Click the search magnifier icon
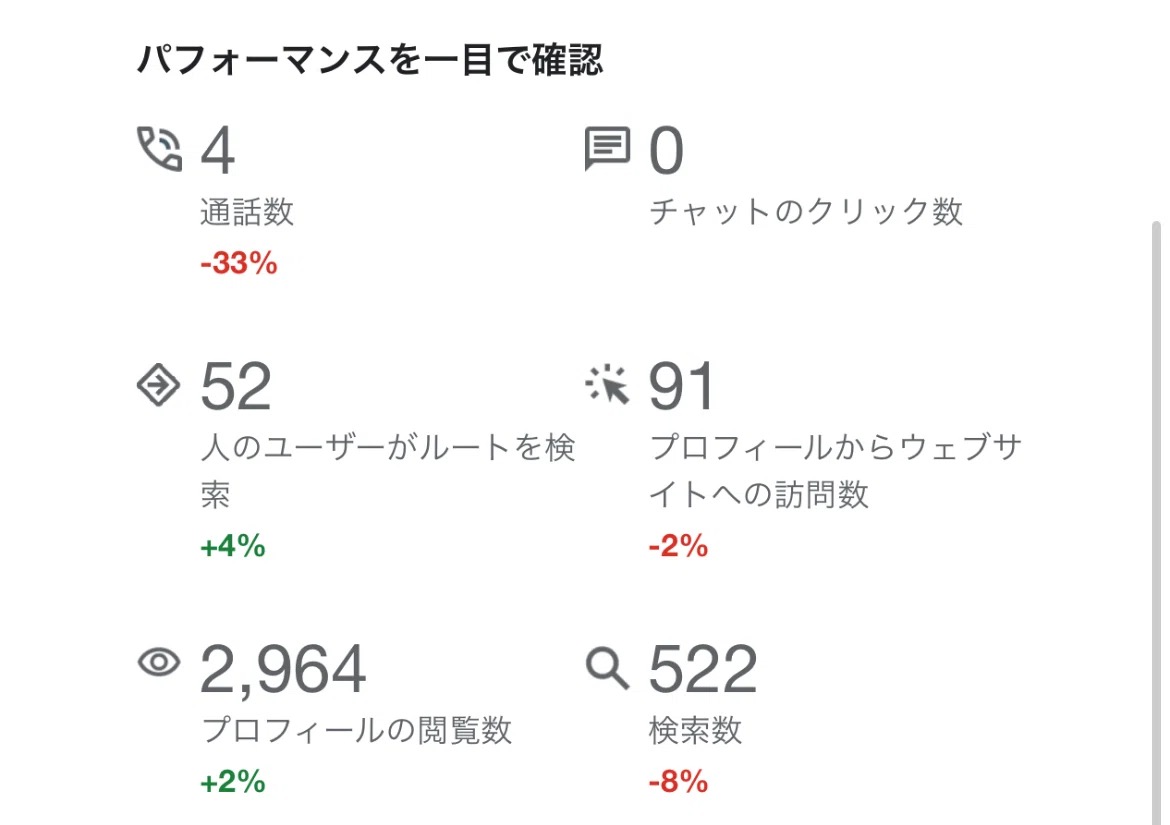 coord(607,667)
